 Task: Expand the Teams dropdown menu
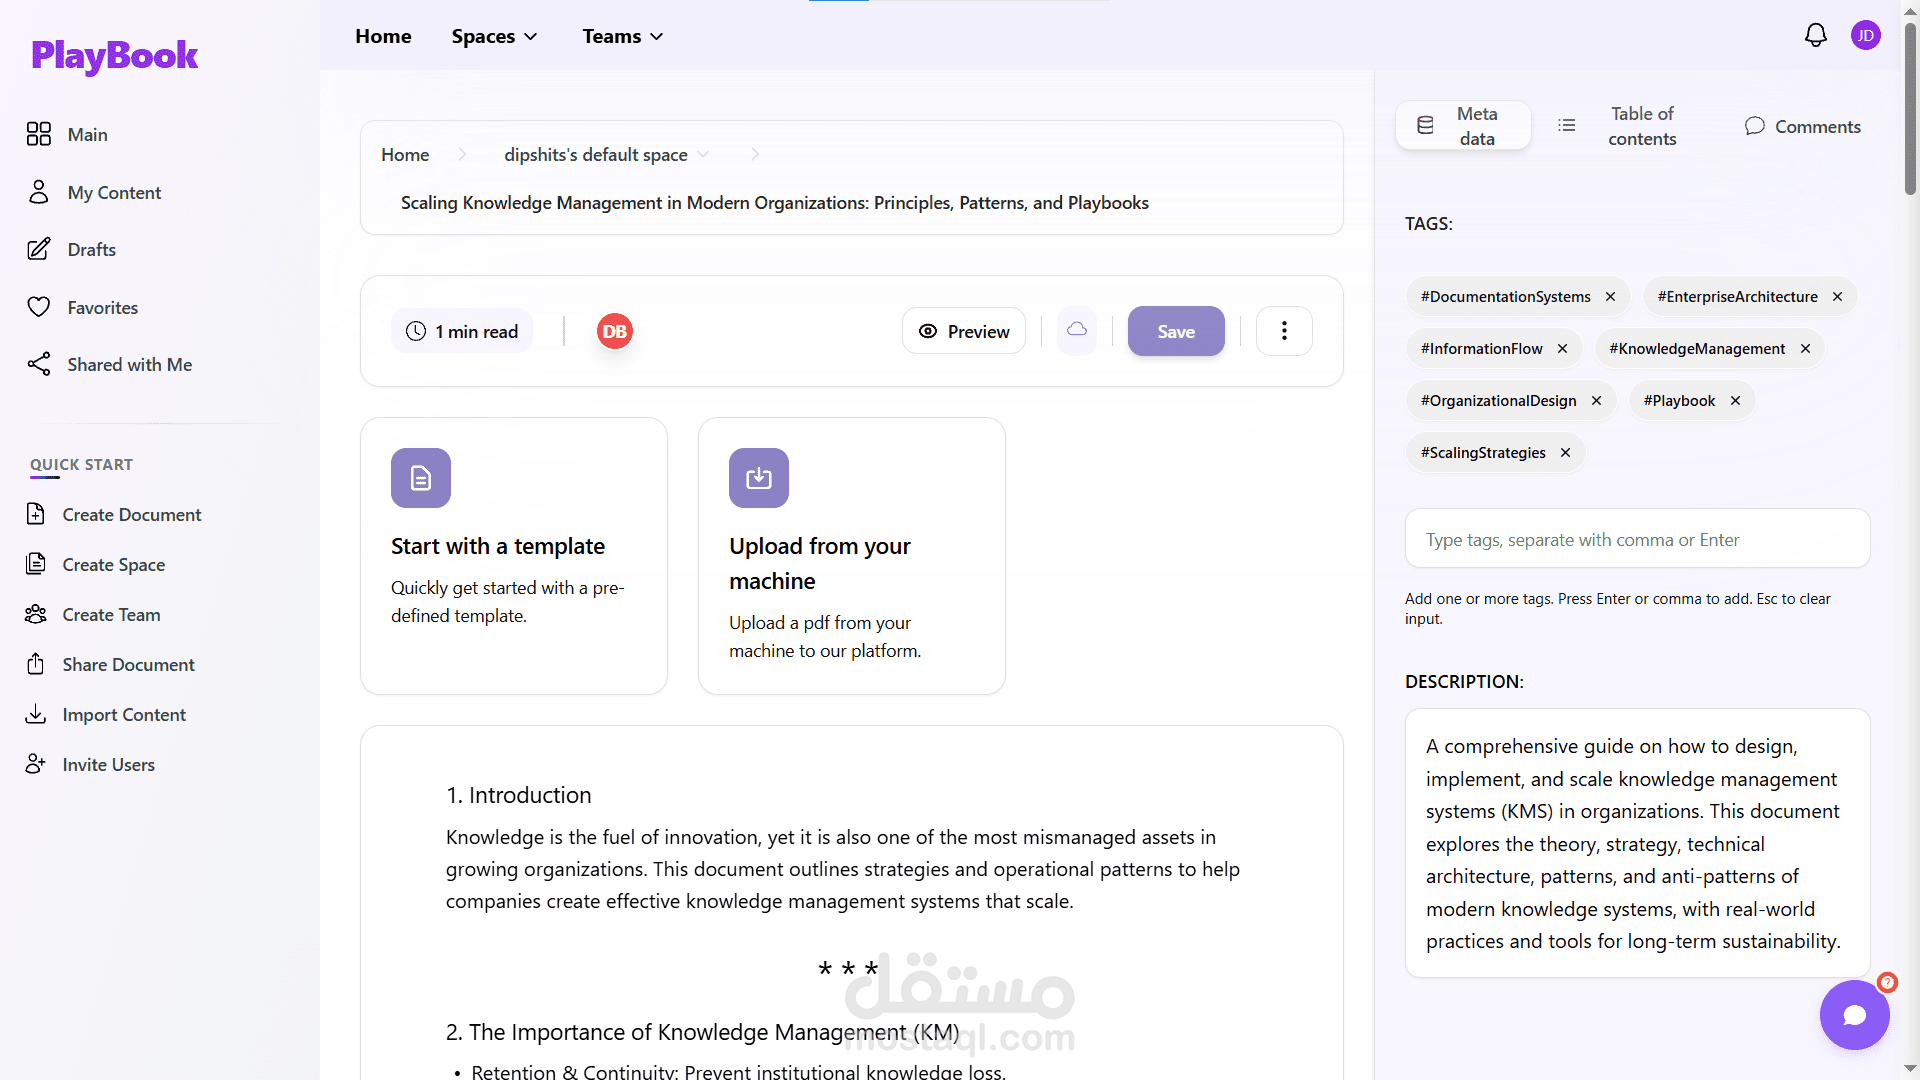(623, 37)
